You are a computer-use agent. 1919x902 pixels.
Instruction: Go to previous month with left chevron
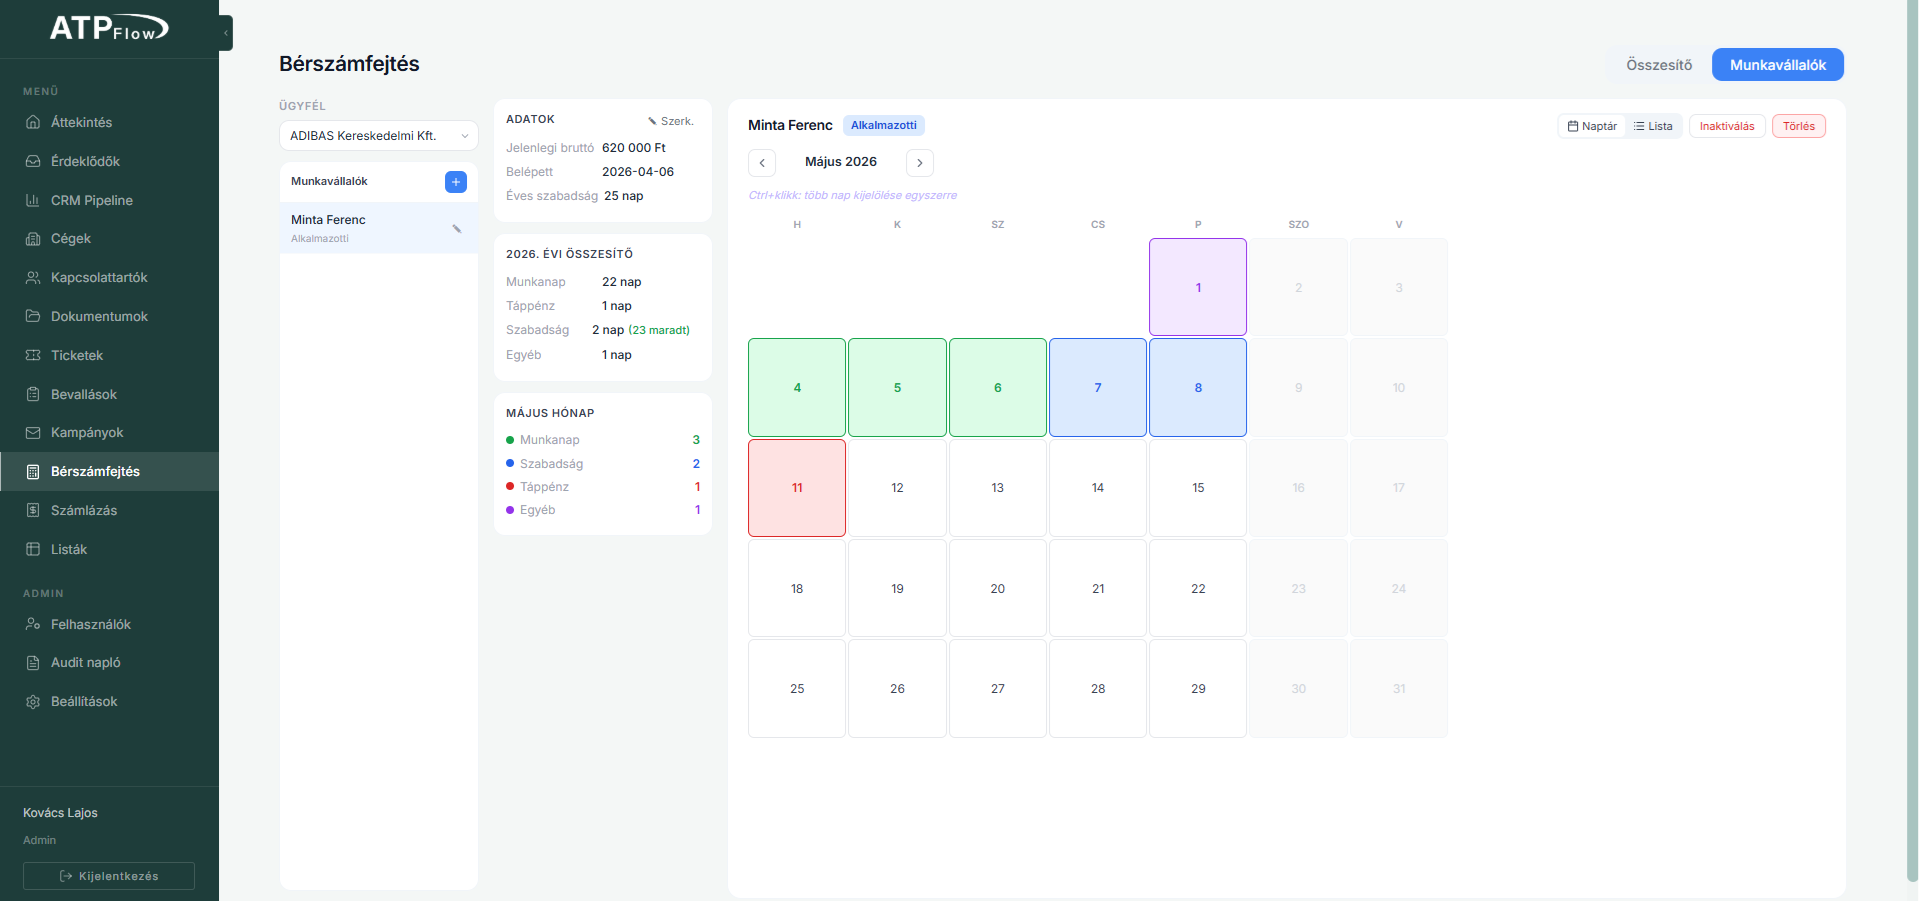[x=762, y=163]
